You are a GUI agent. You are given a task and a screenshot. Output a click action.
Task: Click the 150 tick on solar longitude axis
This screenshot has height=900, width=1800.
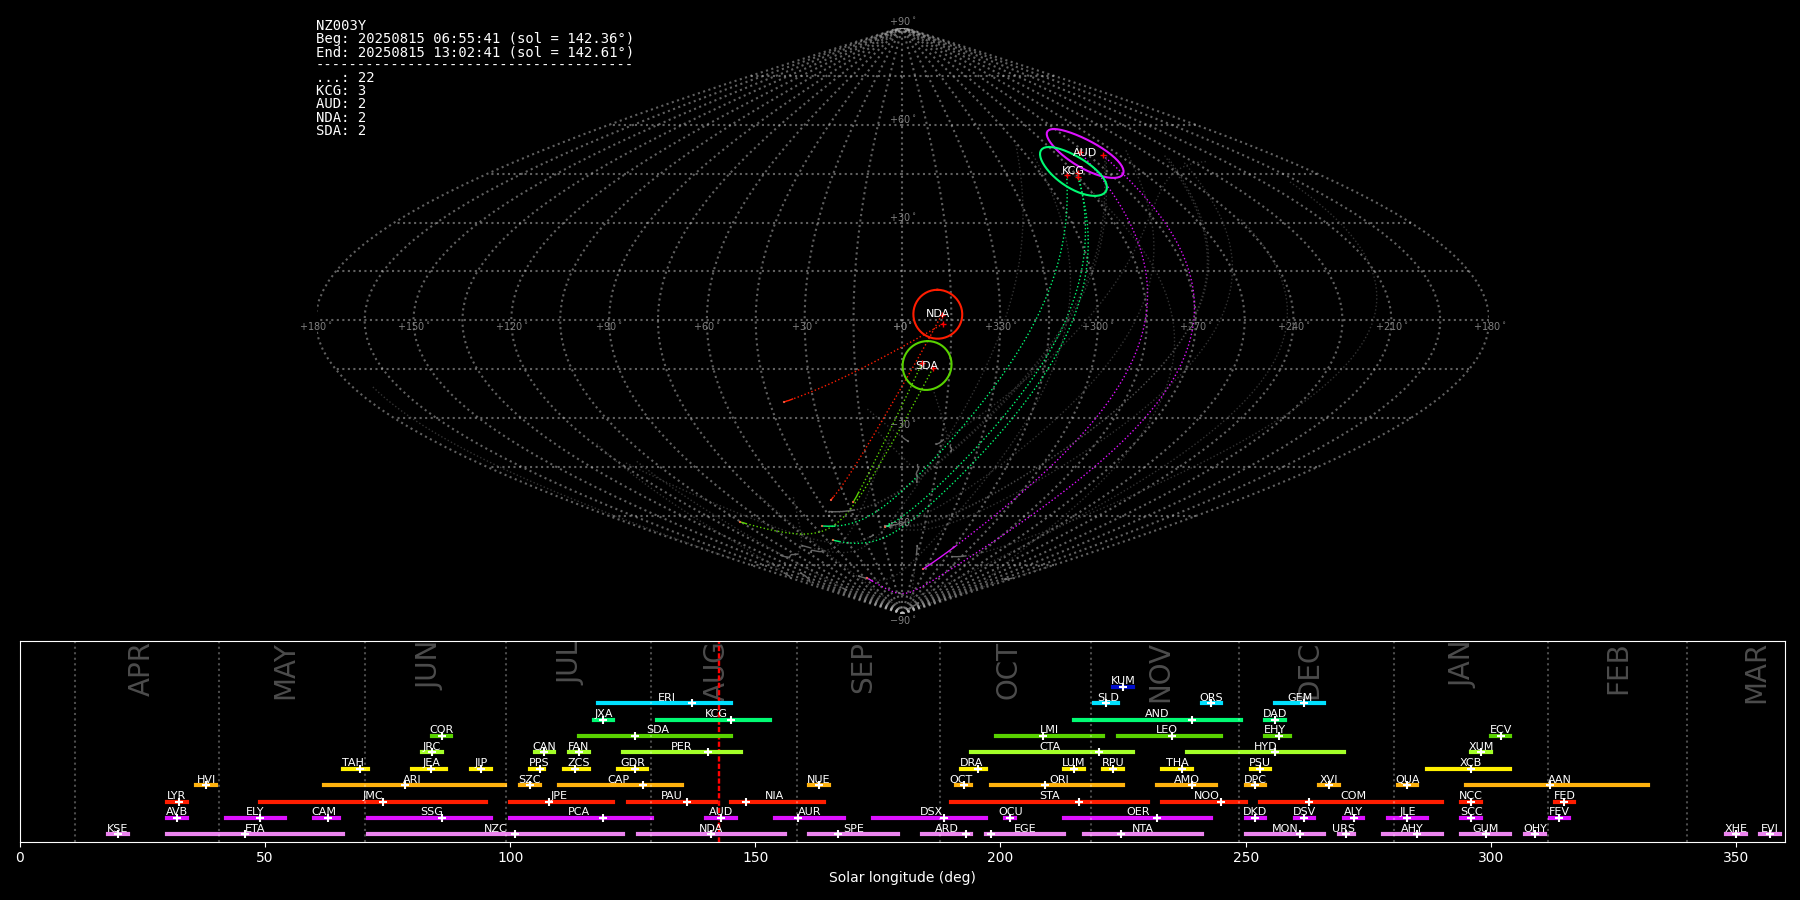pyautogui.click(x=755, y=857)
